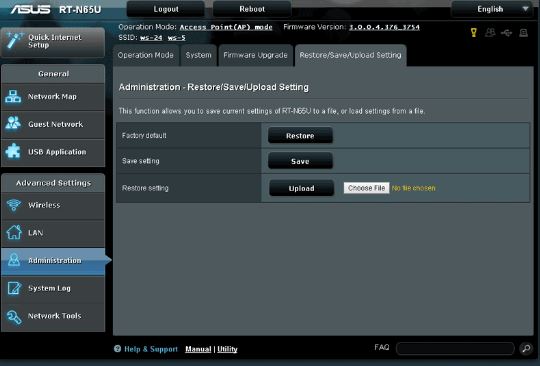Click the yellow status bulb icon
The image size is (540, 366).
pos(474,33)
